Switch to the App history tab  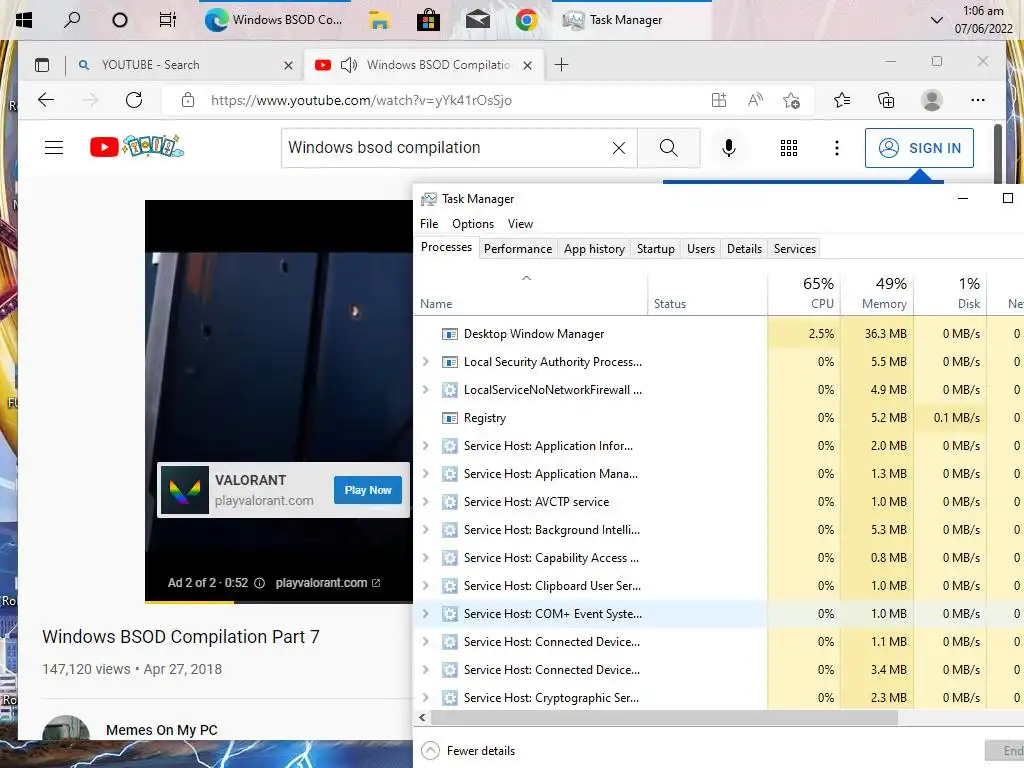[x=594, y=249]
